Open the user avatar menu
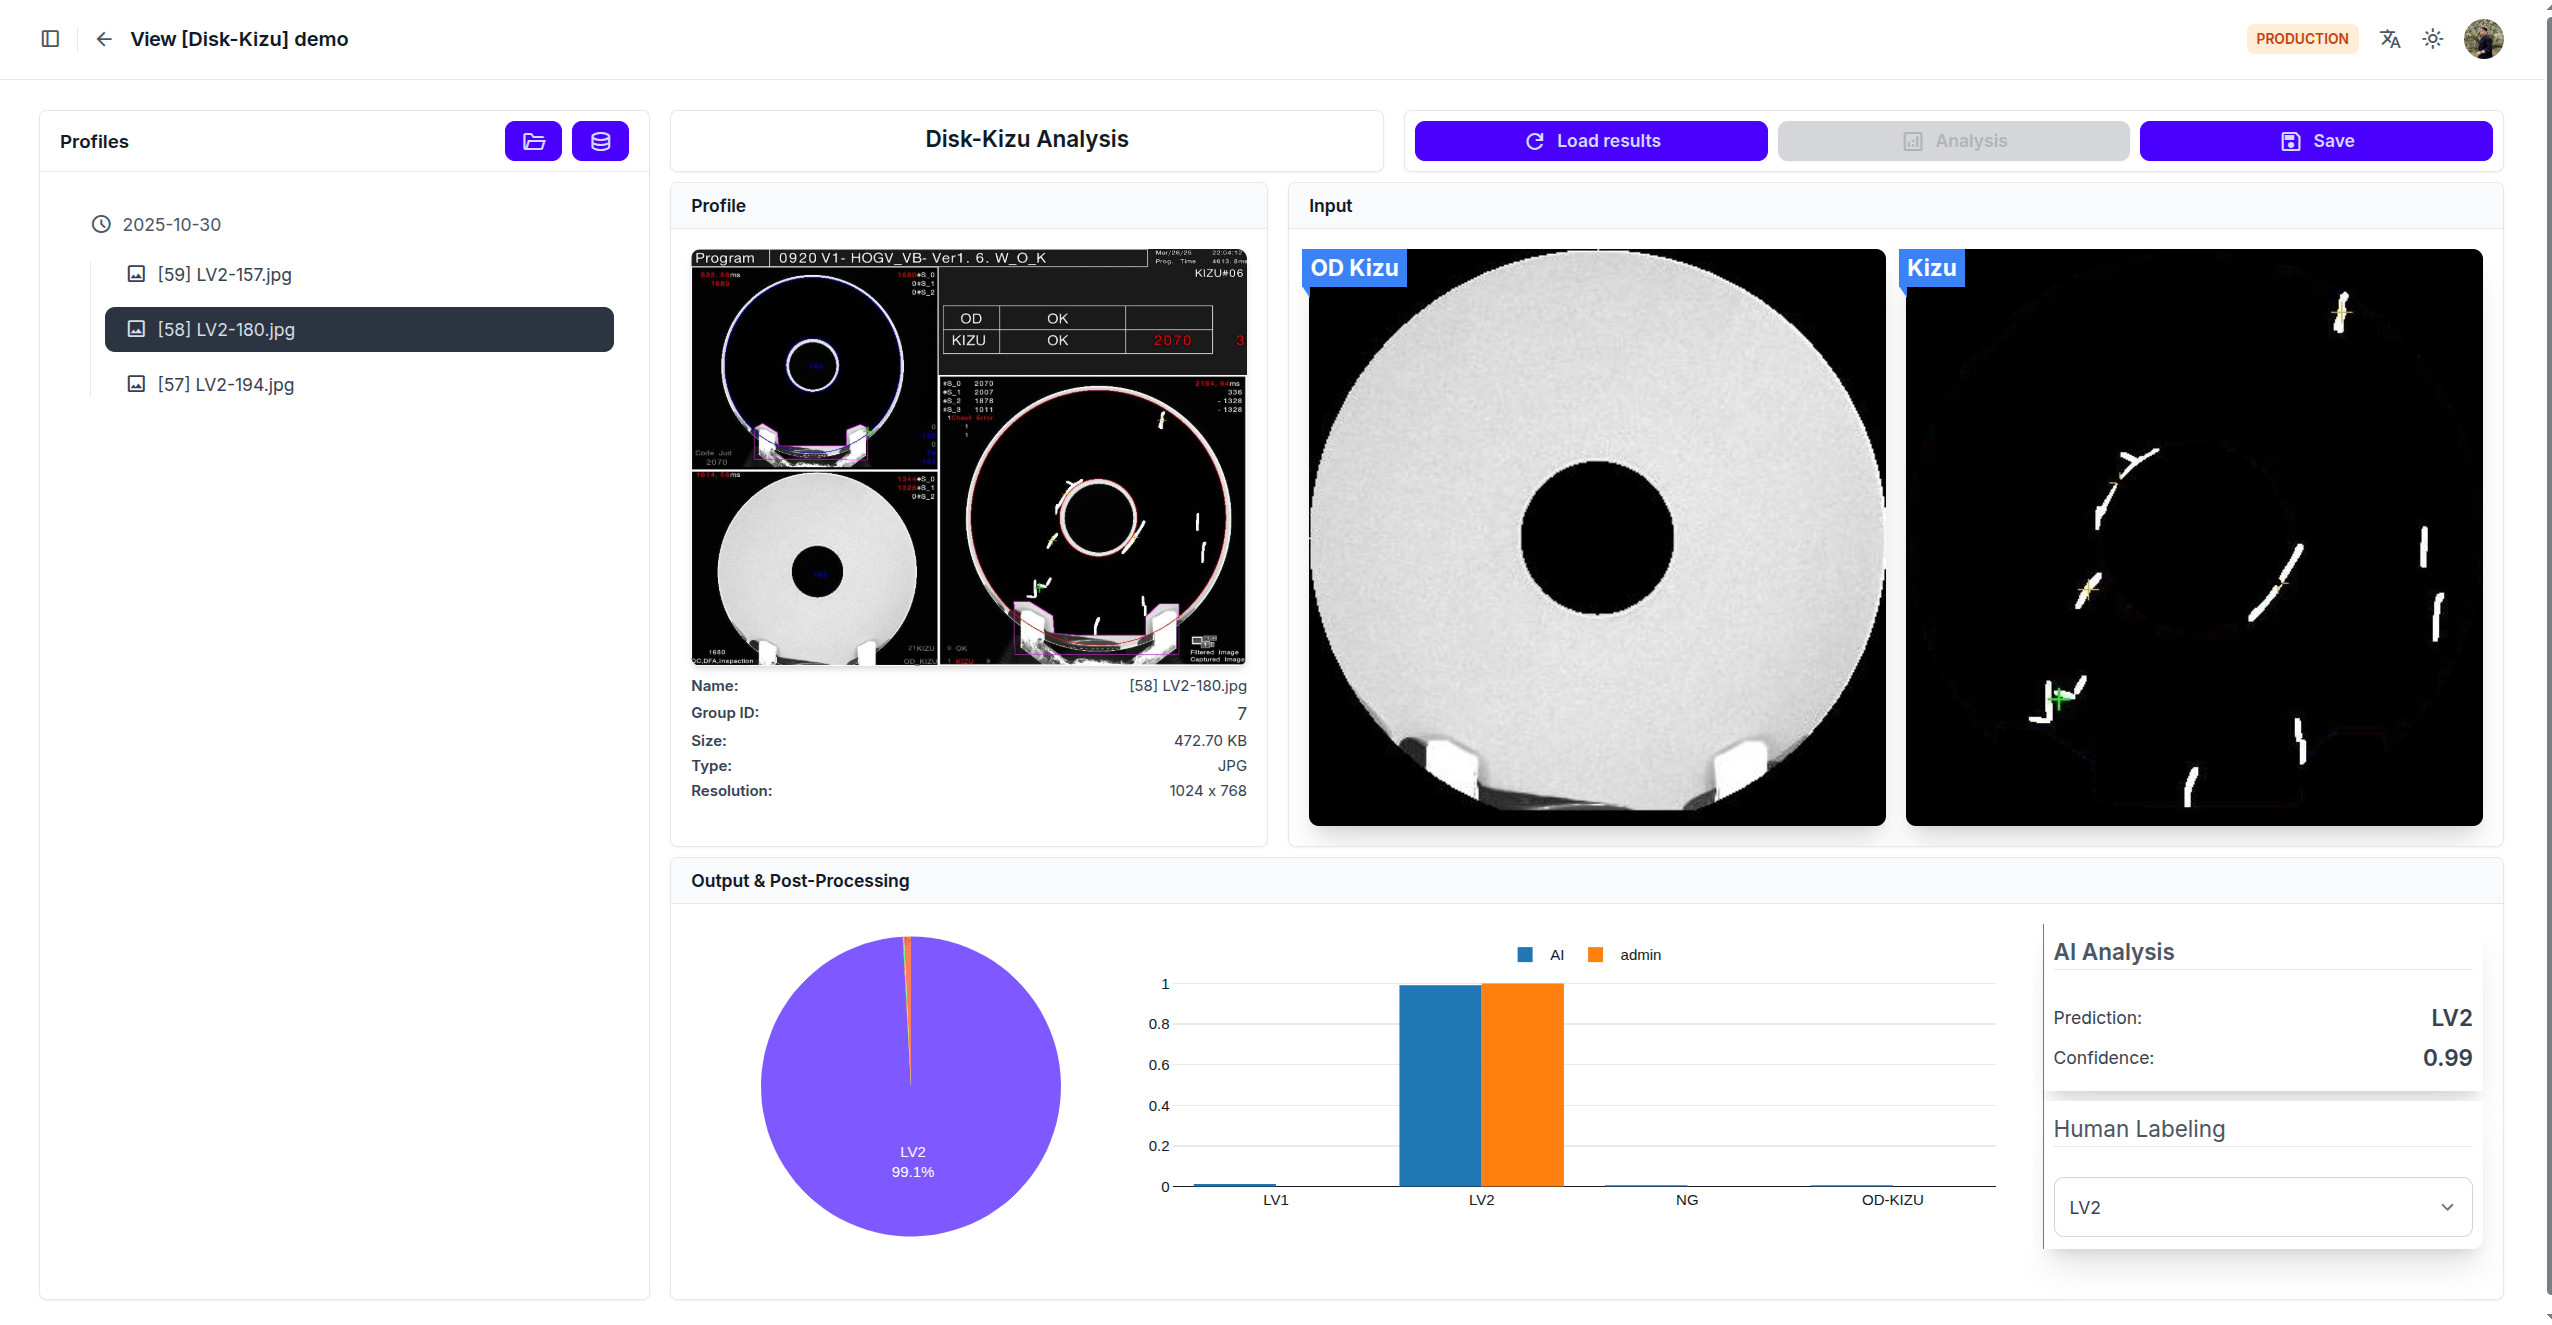 [x=2483, y=39]
